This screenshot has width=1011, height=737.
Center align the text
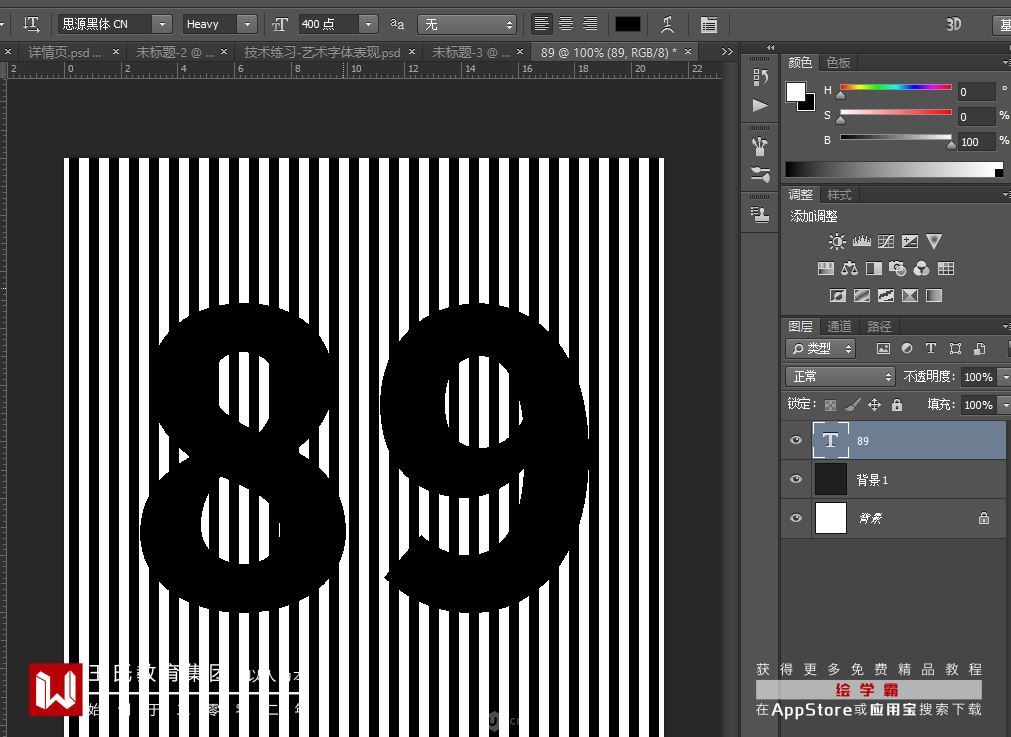point(566,24)
